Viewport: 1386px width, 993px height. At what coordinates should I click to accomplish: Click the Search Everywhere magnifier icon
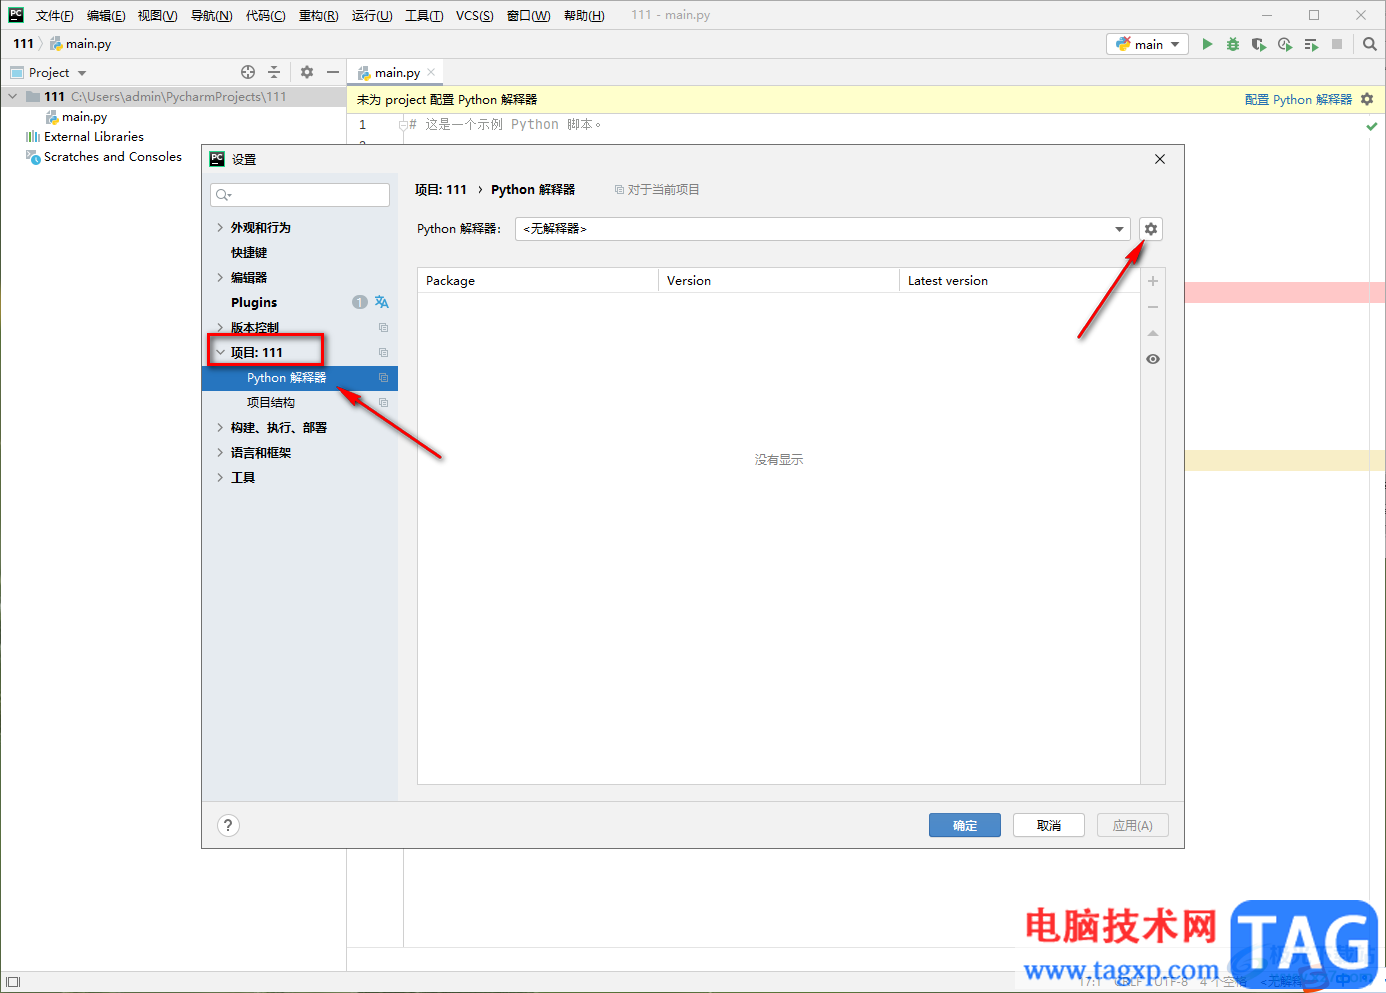pyautogui.click(x=1370, y=44)
